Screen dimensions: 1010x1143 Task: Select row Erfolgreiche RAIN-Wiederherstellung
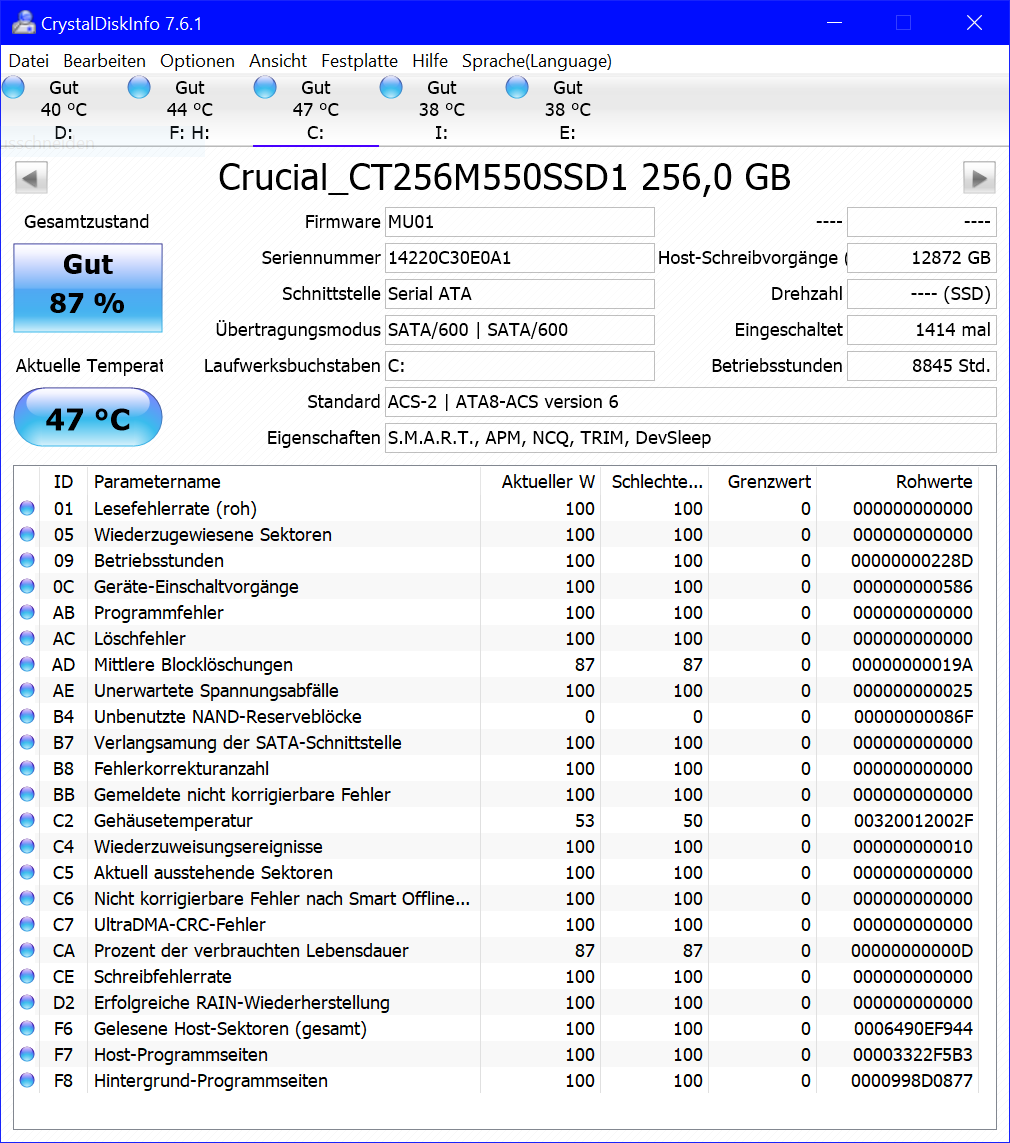(x=497, y=1002)
